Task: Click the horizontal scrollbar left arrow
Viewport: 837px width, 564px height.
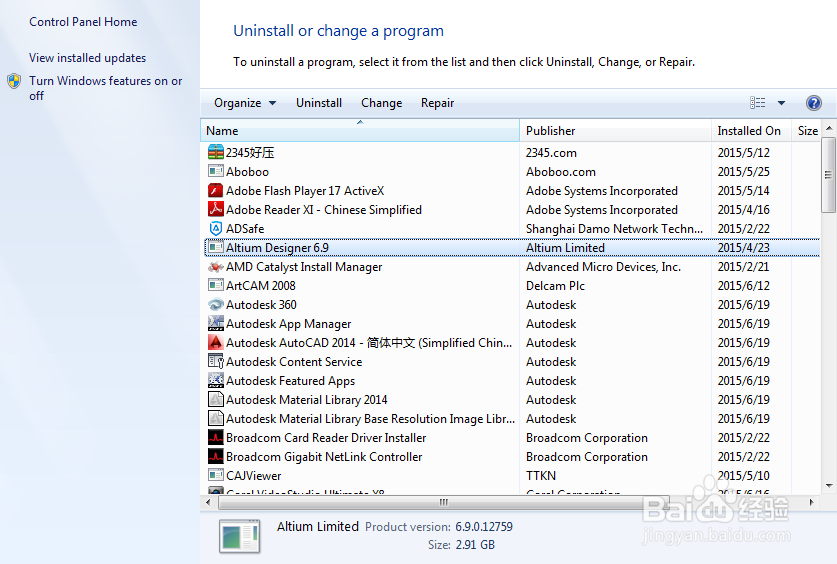Action: 208,502
